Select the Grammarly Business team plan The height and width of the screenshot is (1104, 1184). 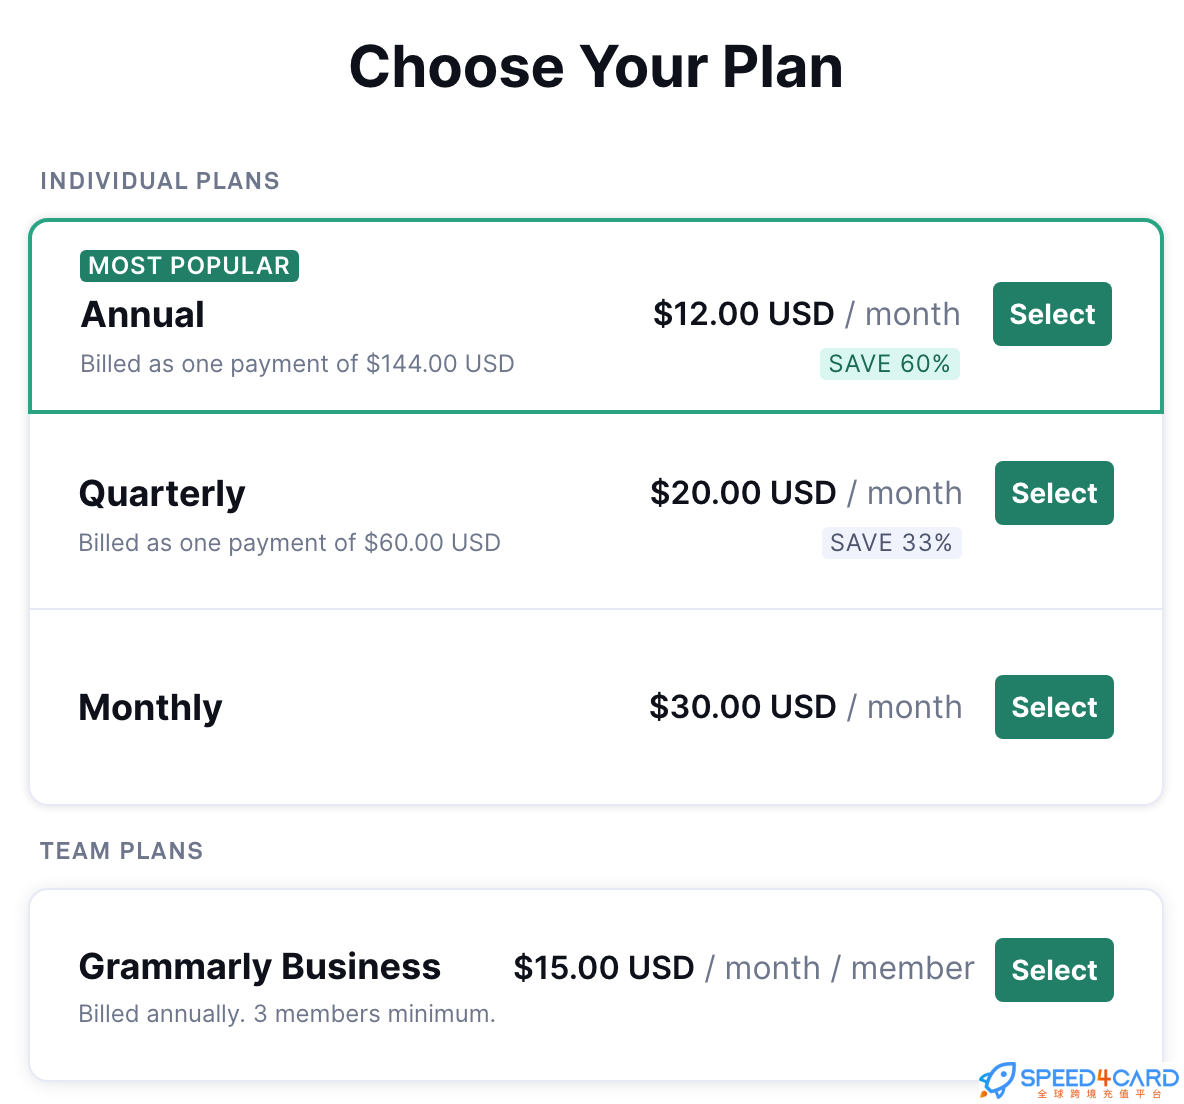click(1054, 970)
